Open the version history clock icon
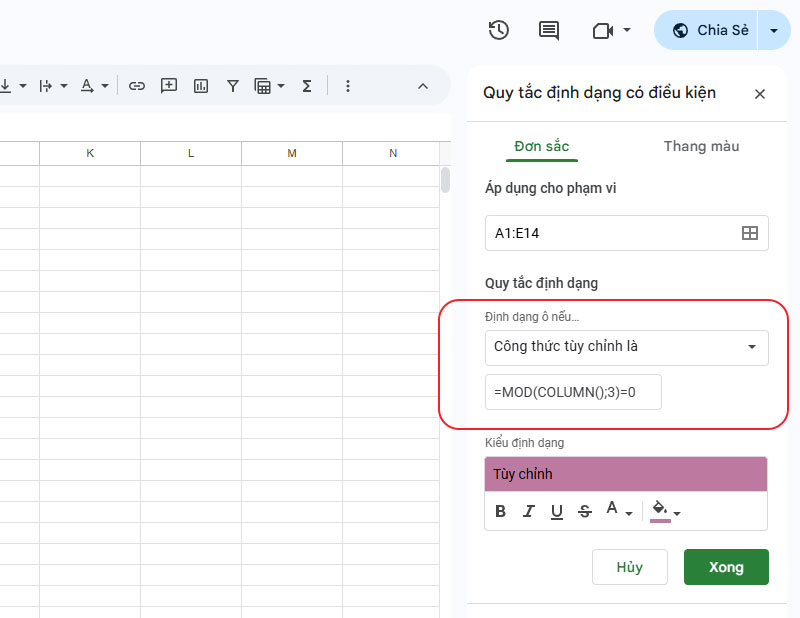The height and width of the screenshot is (618, 800). point(499,30)
